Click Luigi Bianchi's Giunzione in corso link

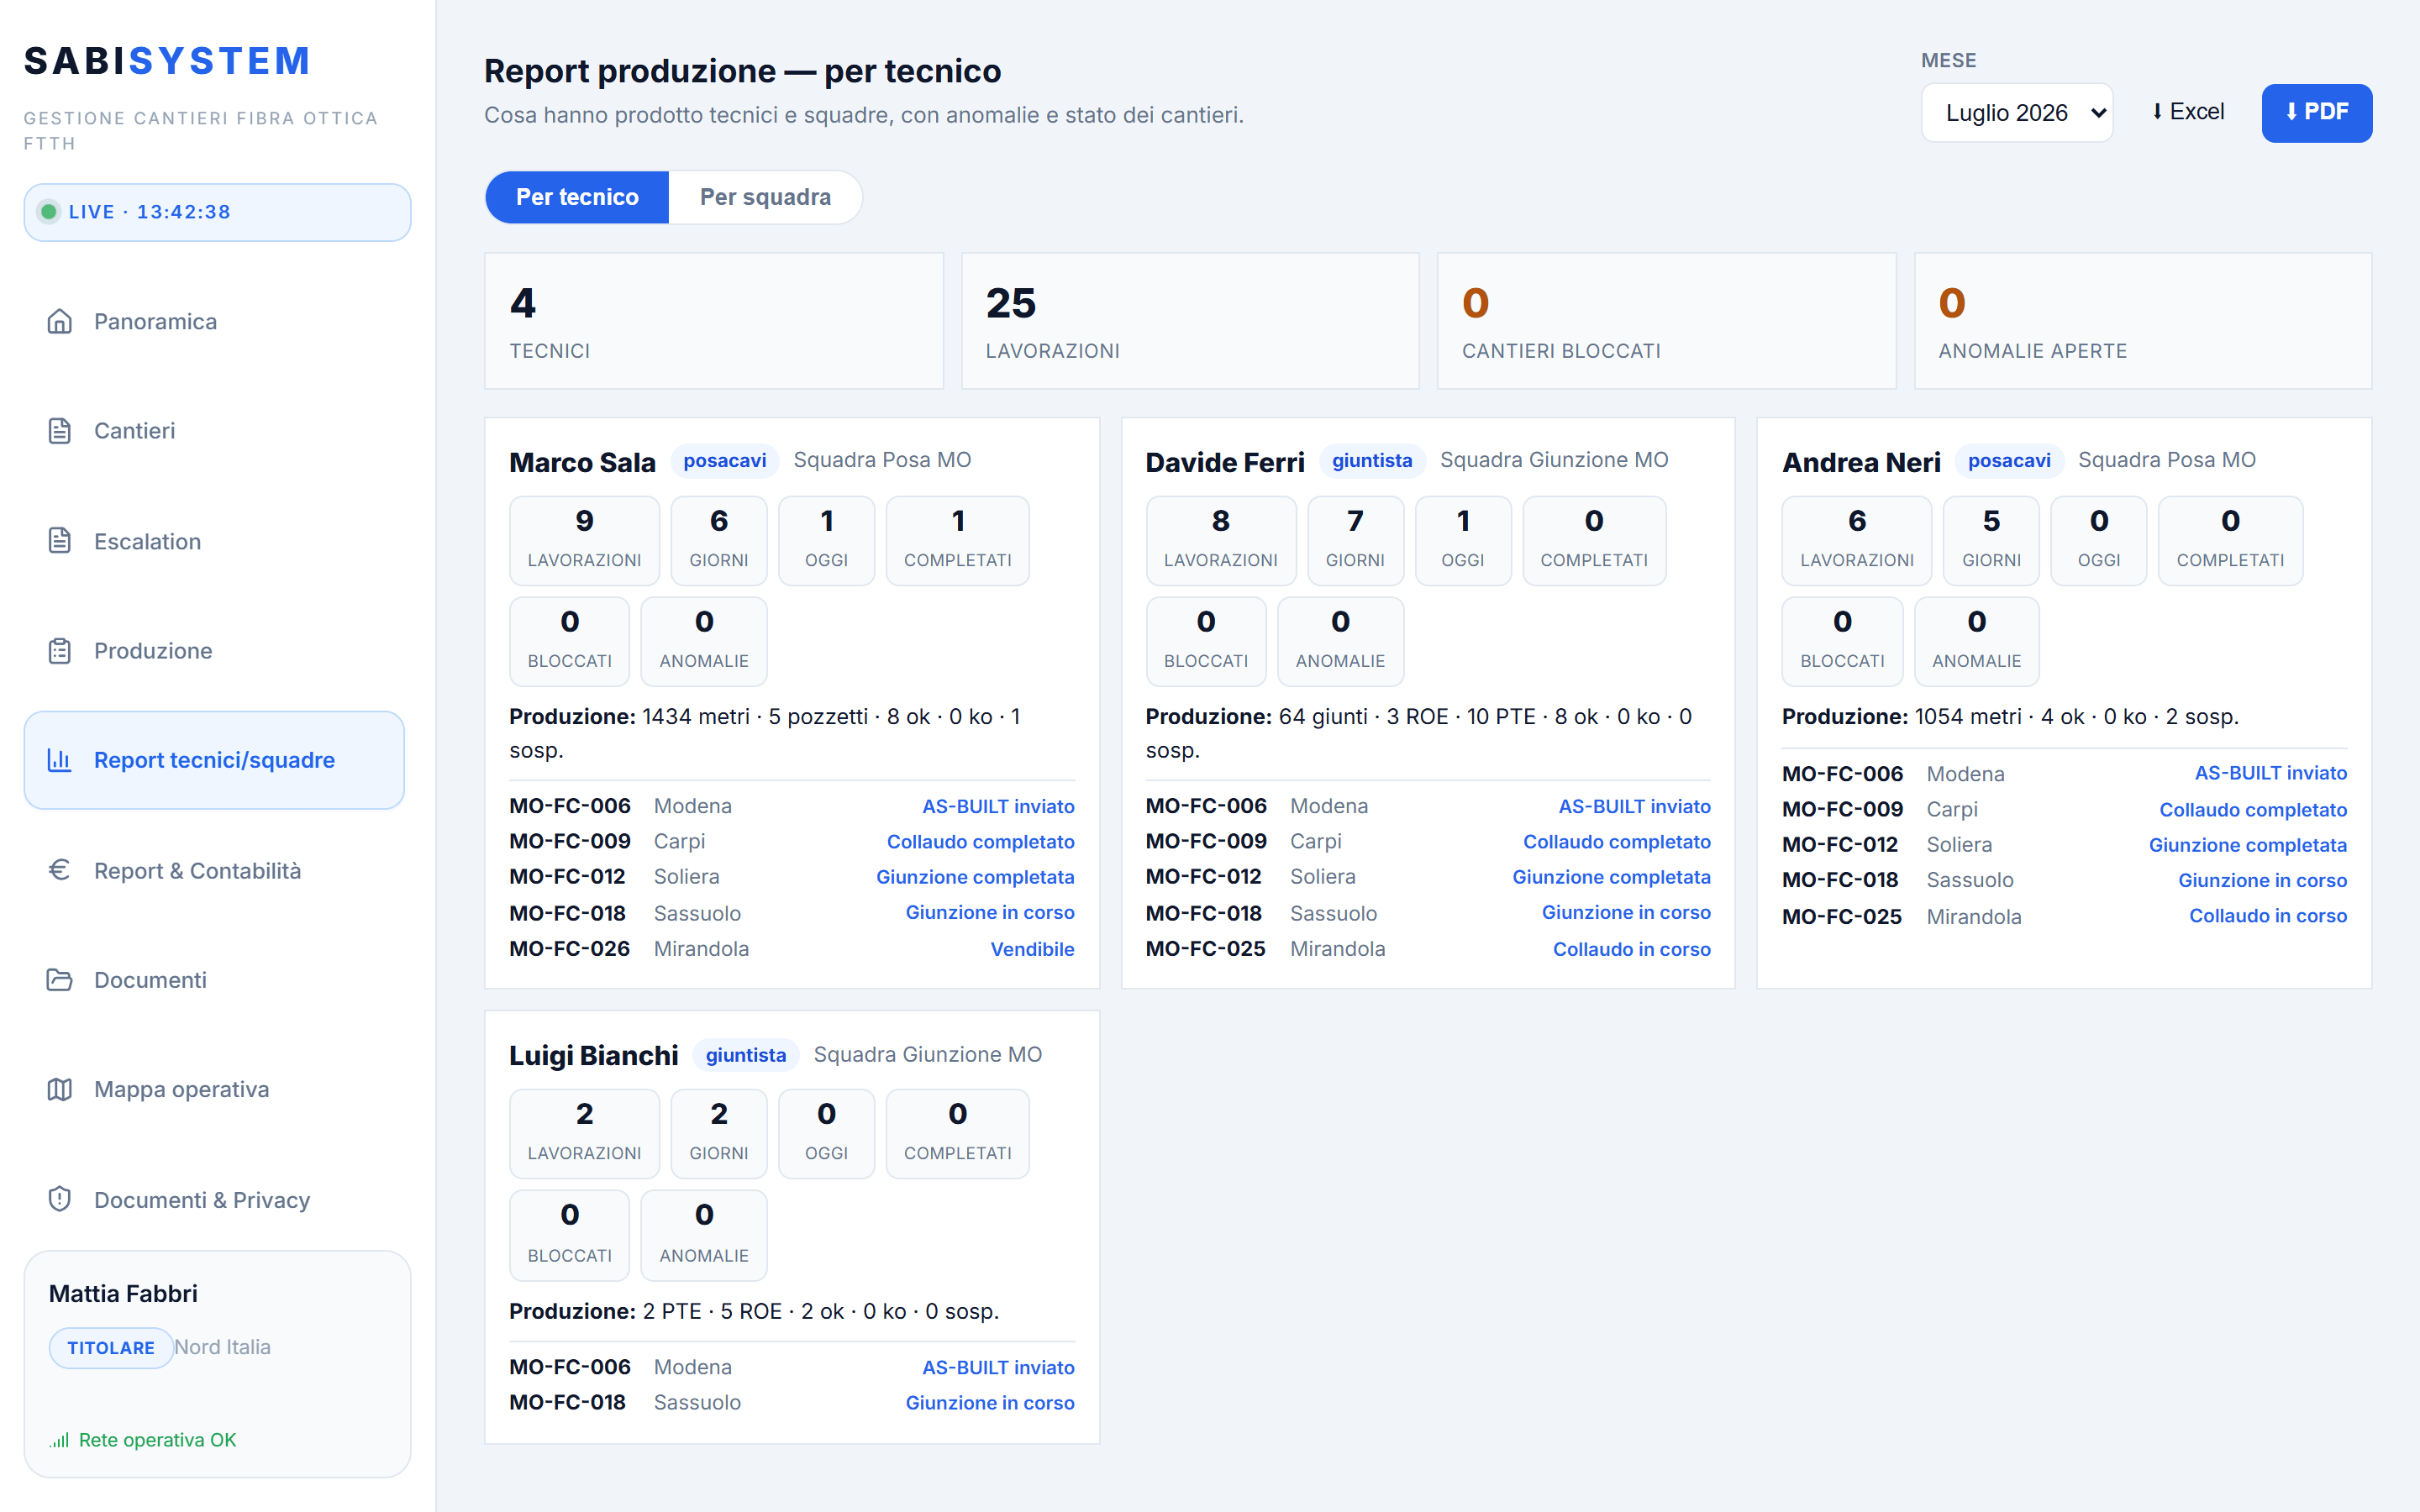990,1403
